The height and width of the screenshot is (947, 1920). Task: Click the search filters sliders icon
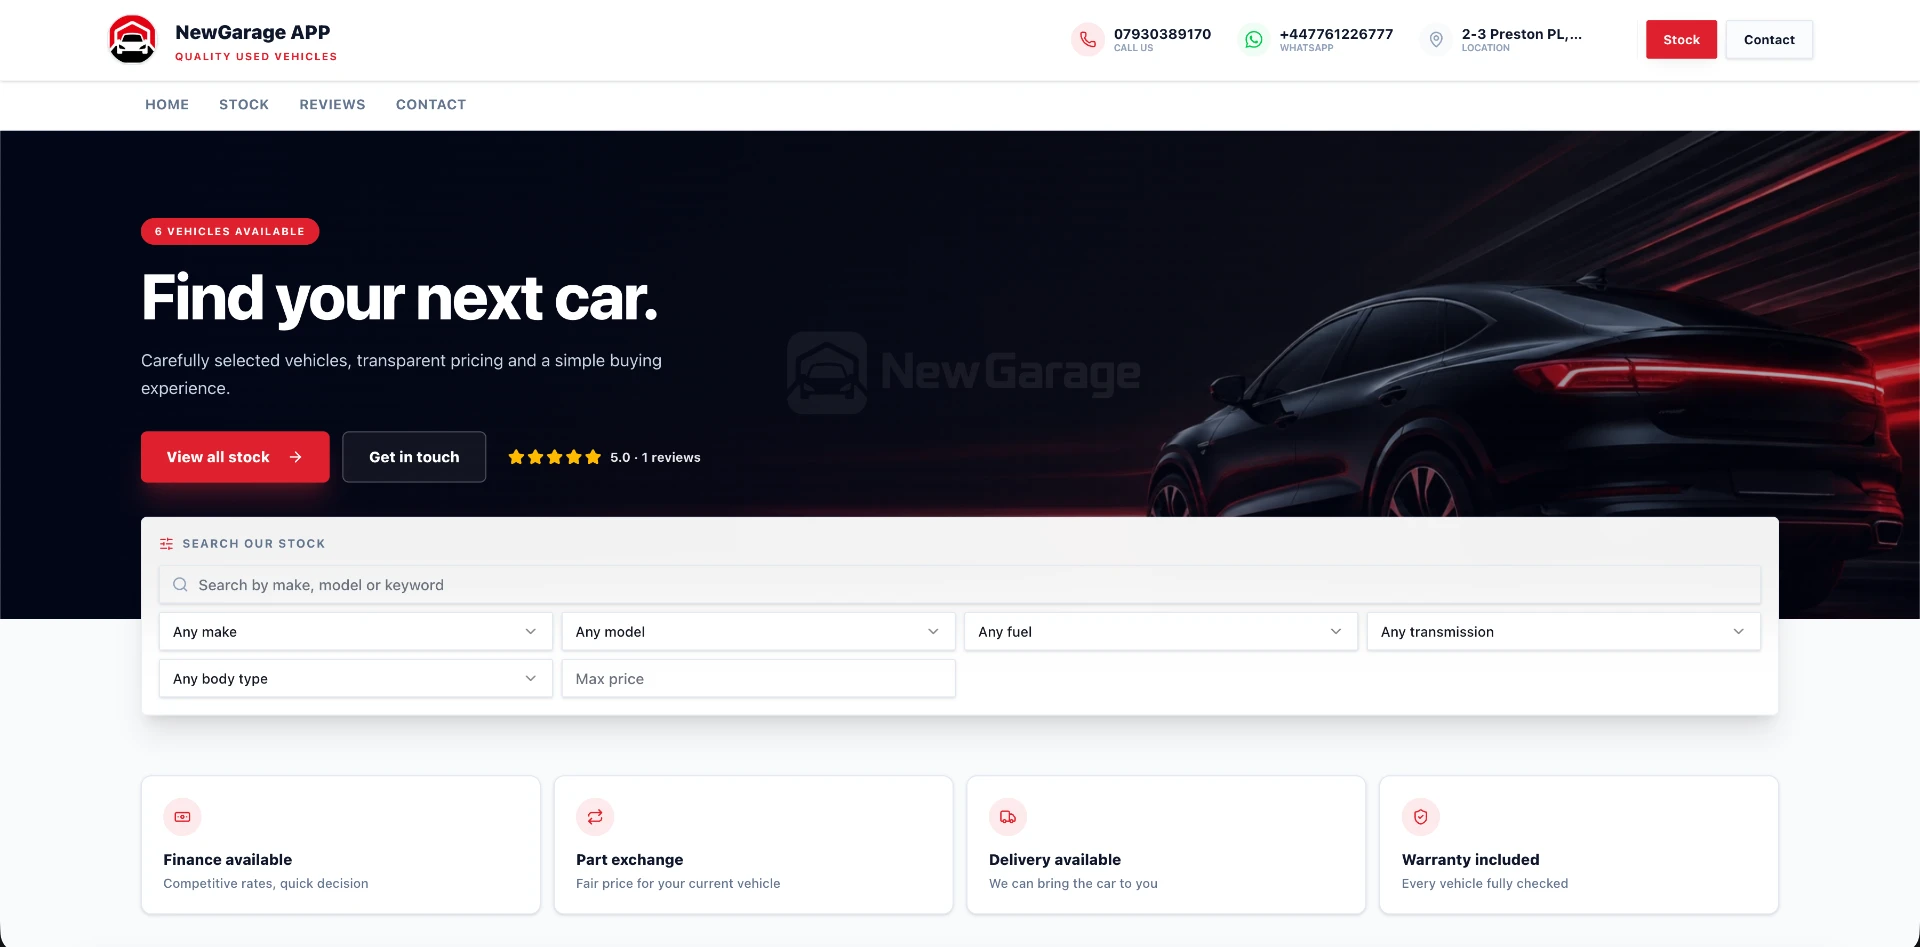pos(166,544)
